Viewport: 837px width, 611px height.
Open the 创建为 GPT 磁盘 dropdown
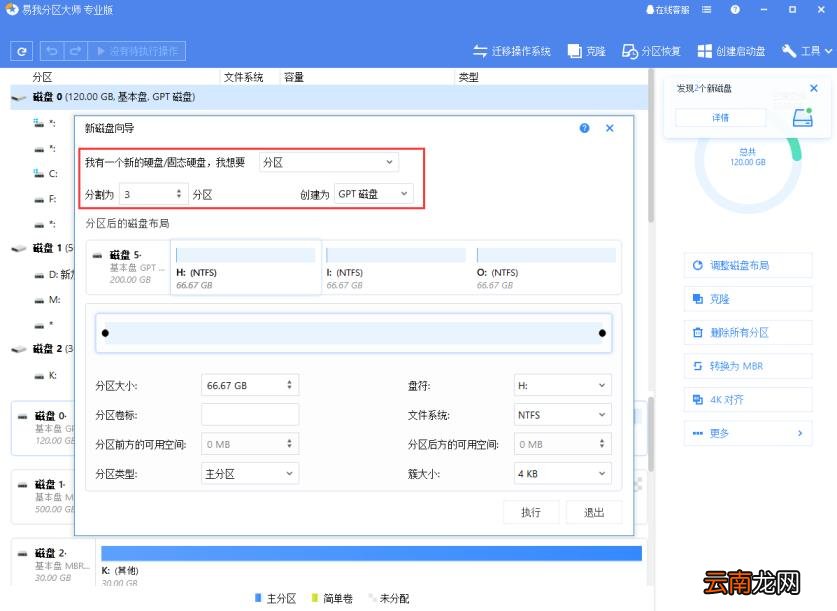(373, 194)
